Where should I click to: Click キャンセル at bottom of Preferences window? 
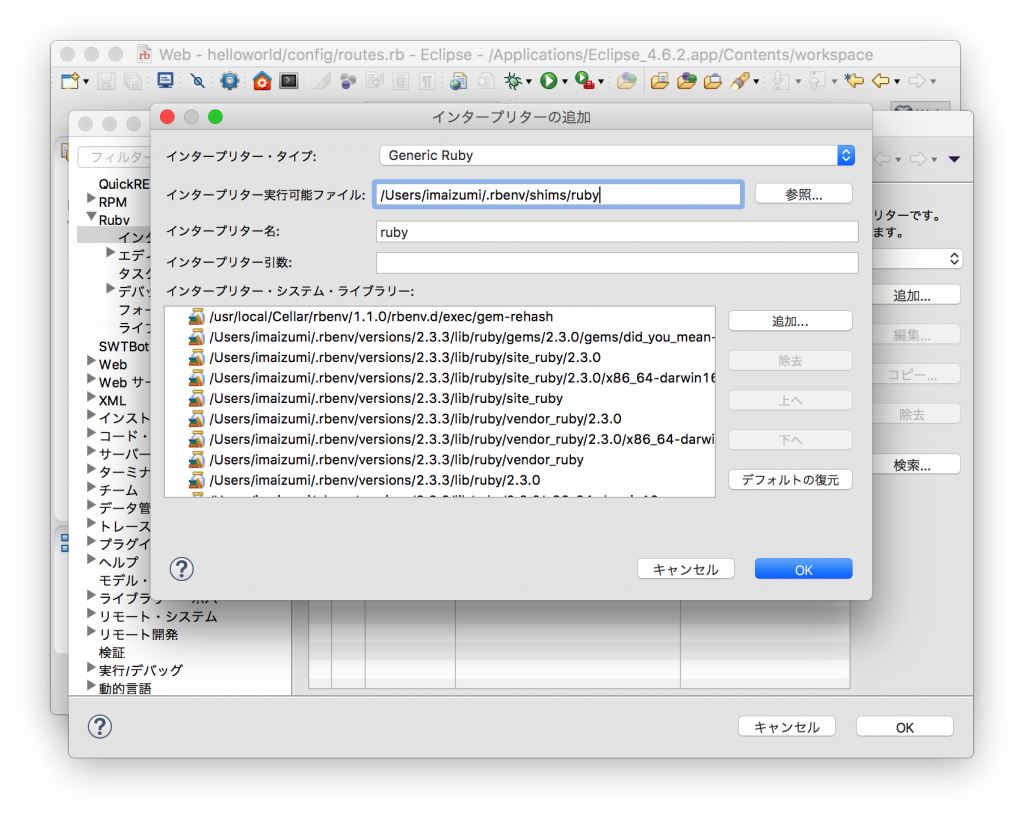pos(787,727)
